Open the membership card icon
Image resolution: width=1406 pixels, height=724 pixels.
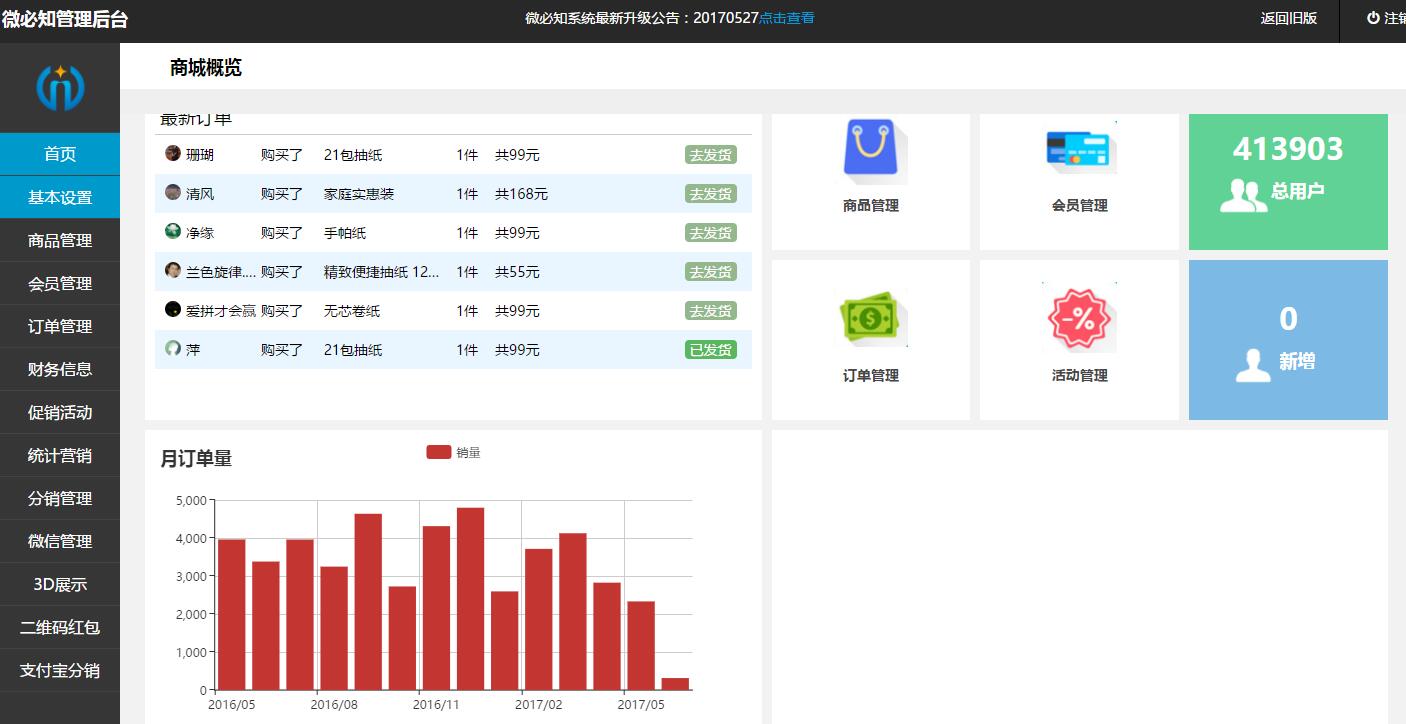[1079, 150]
